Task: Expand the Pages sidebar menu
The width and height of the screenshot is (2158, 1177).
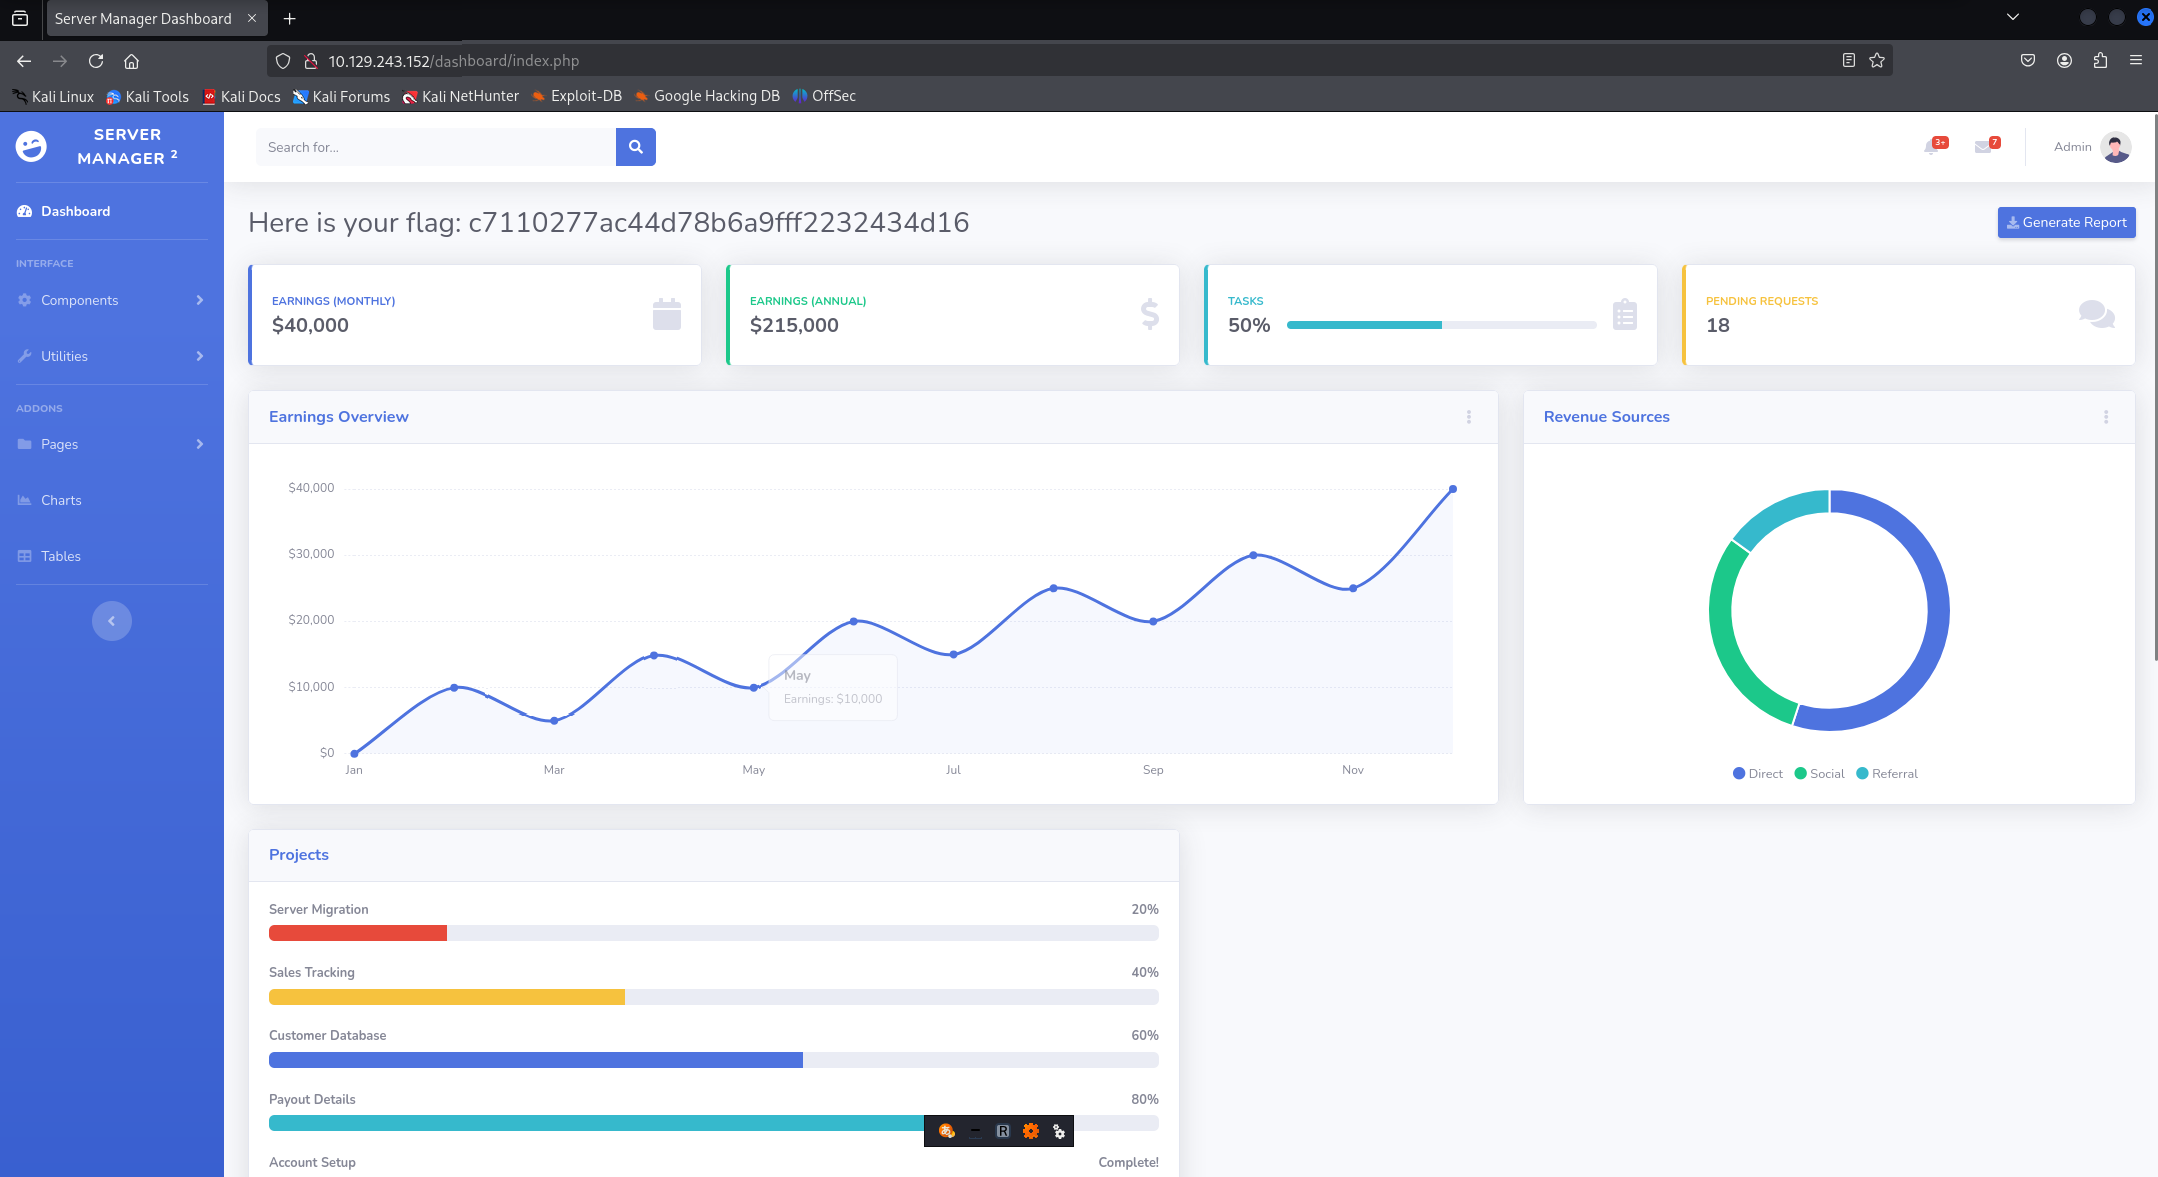Action: pyautogui.click(x=110, y=444)
